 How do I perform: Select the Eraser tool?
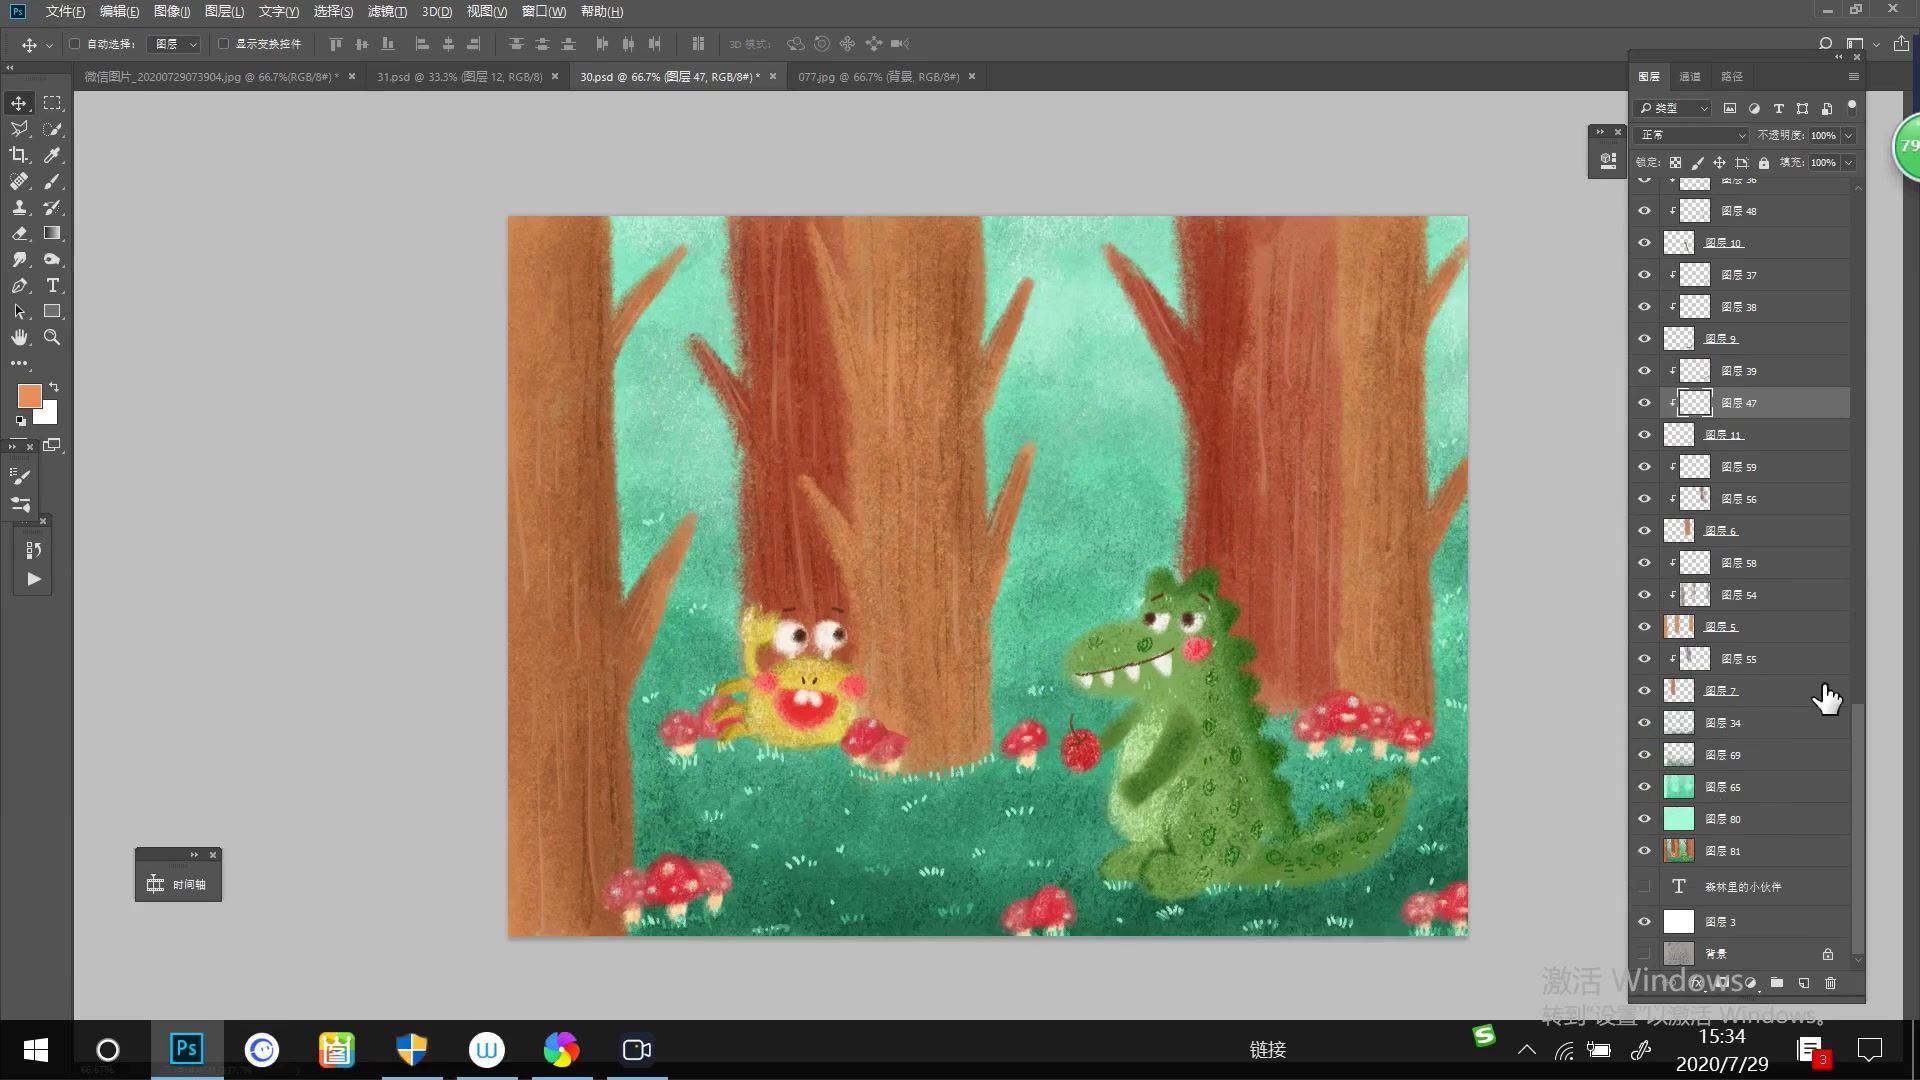(19, 233)
